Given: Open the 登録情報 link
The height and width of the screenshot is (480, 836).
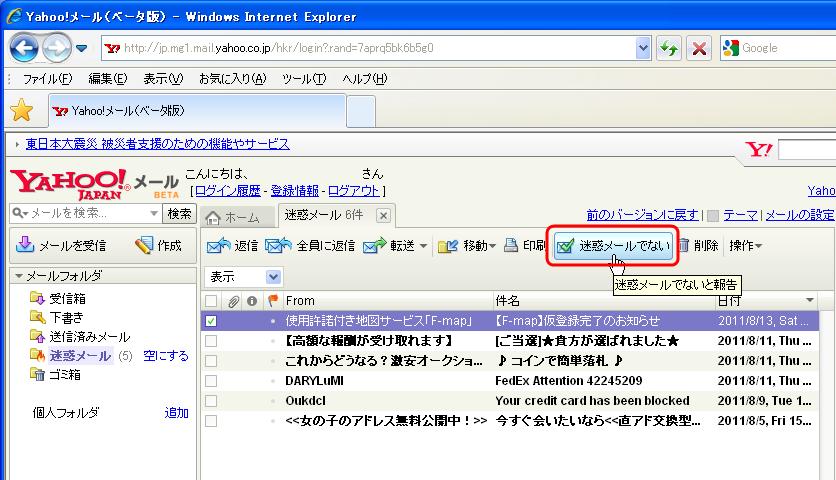Looking at the screenshot, I should (294, 190).
